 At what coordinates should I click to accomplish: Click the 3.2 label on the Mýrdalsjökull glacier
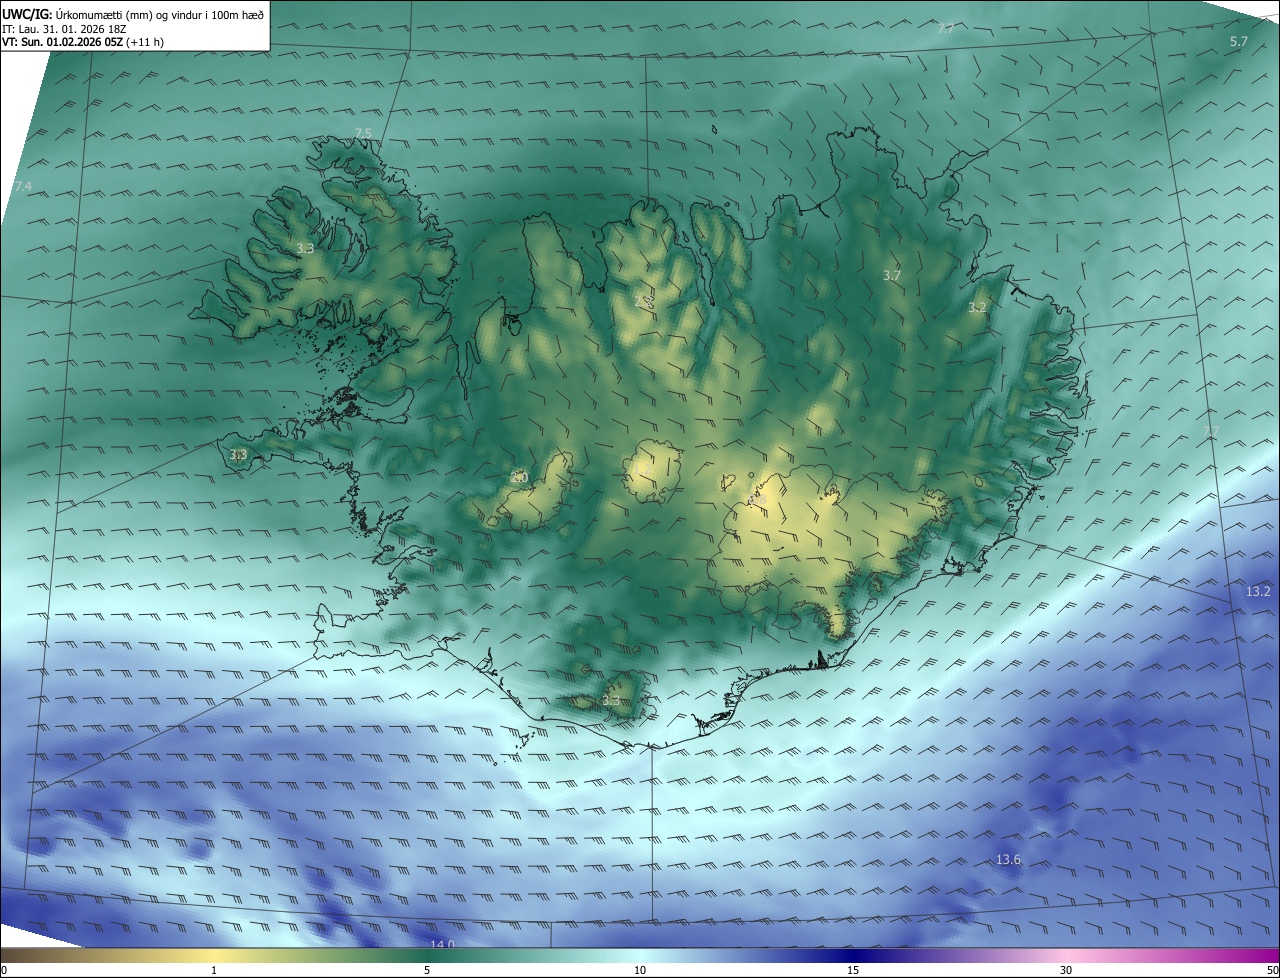click(x=610, y=701)
